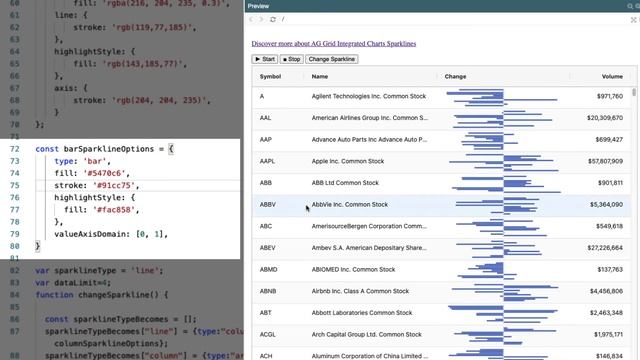Go back using the preview back arrow
Viewport: 640px width, 360px height.
point(251,19)
